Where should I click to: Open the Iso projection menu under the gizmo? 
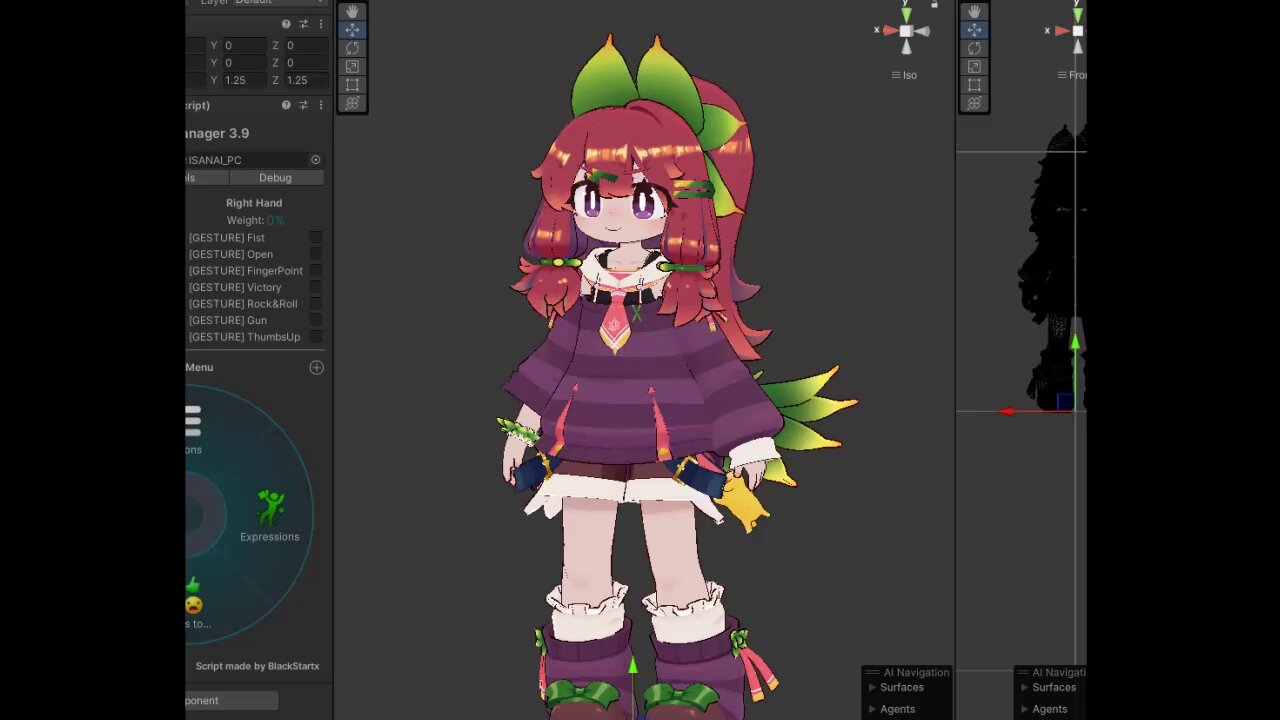(904, 75)
